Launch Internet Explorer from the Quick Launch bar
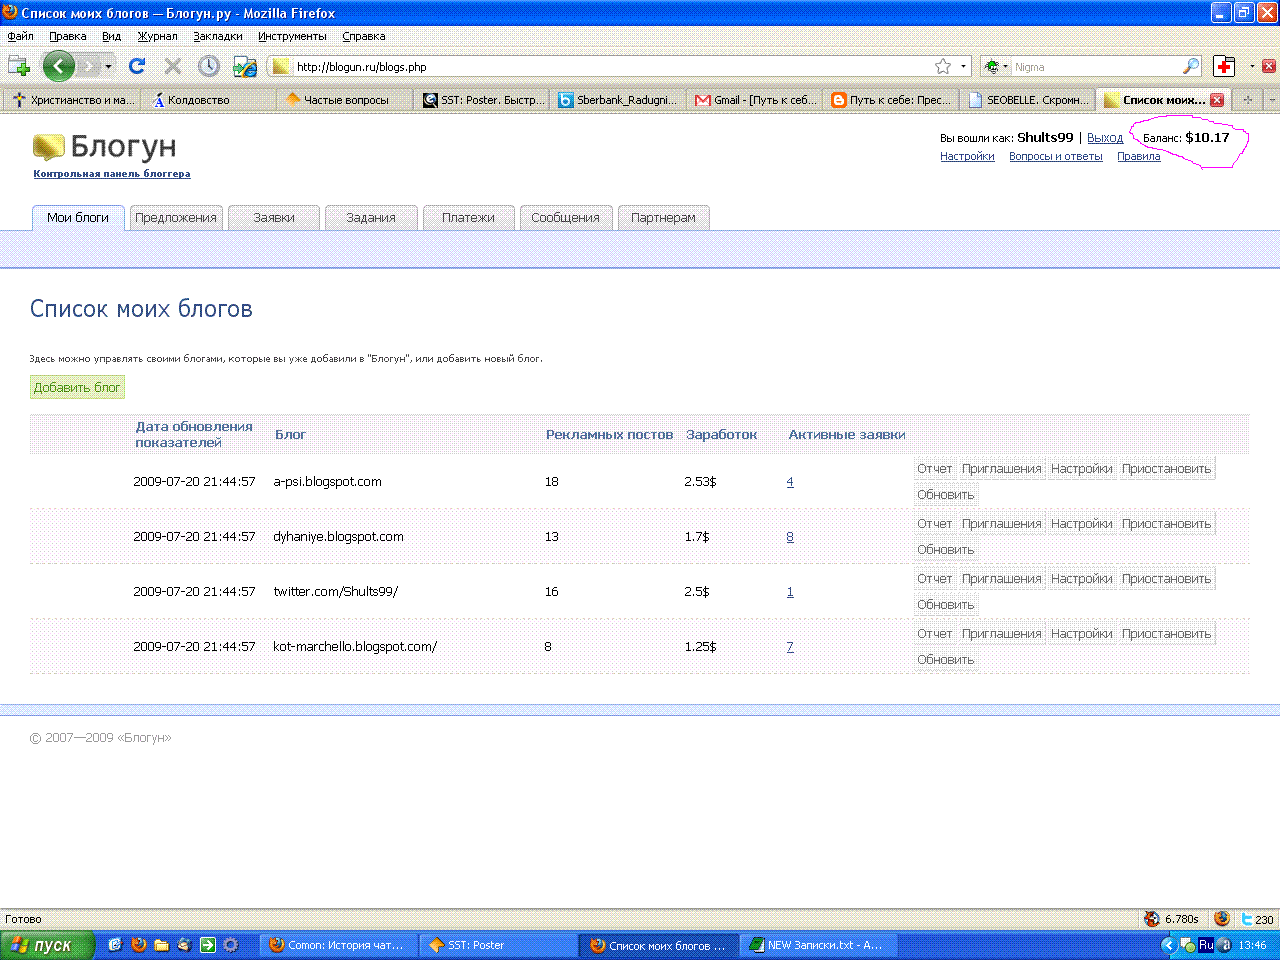Image resolution: width=1280 pixels, height=960 pixels. coord(115,945)
